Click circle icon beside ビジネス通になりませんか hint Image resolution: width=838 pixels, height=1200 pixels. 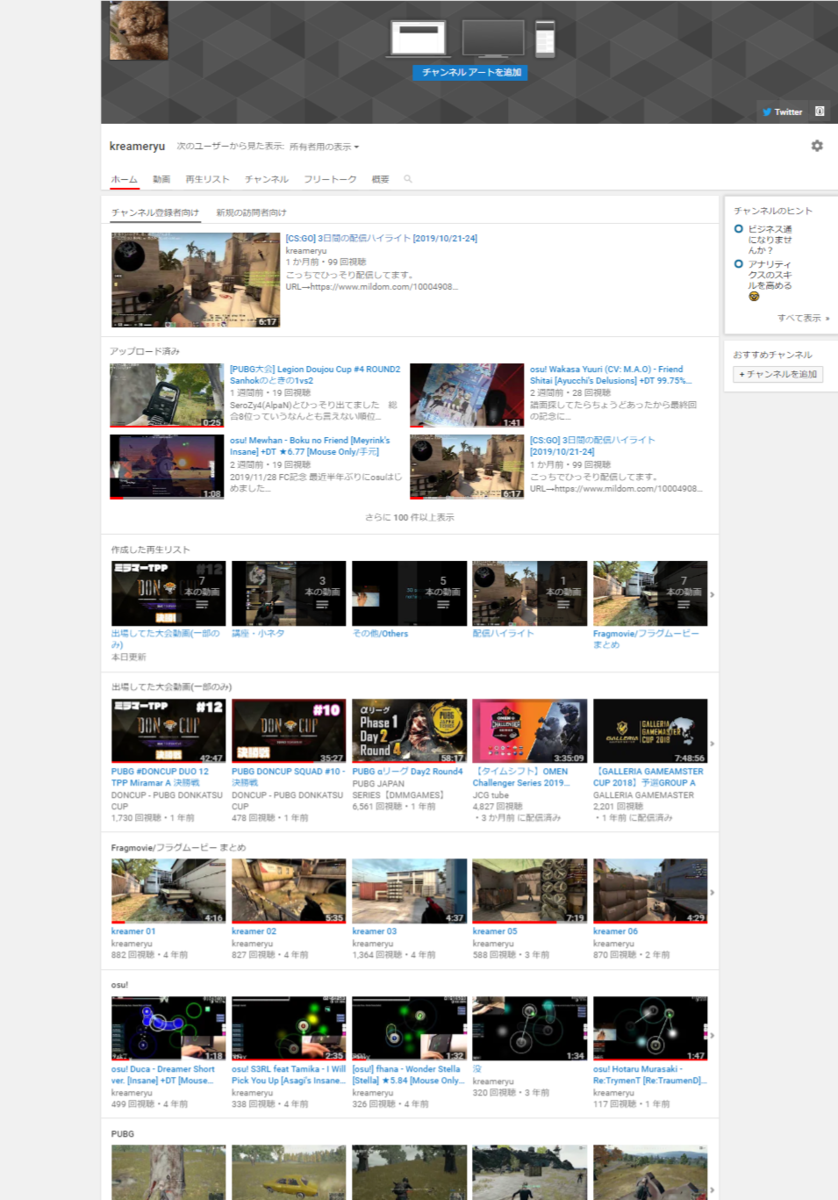click(x=738, y=229)
